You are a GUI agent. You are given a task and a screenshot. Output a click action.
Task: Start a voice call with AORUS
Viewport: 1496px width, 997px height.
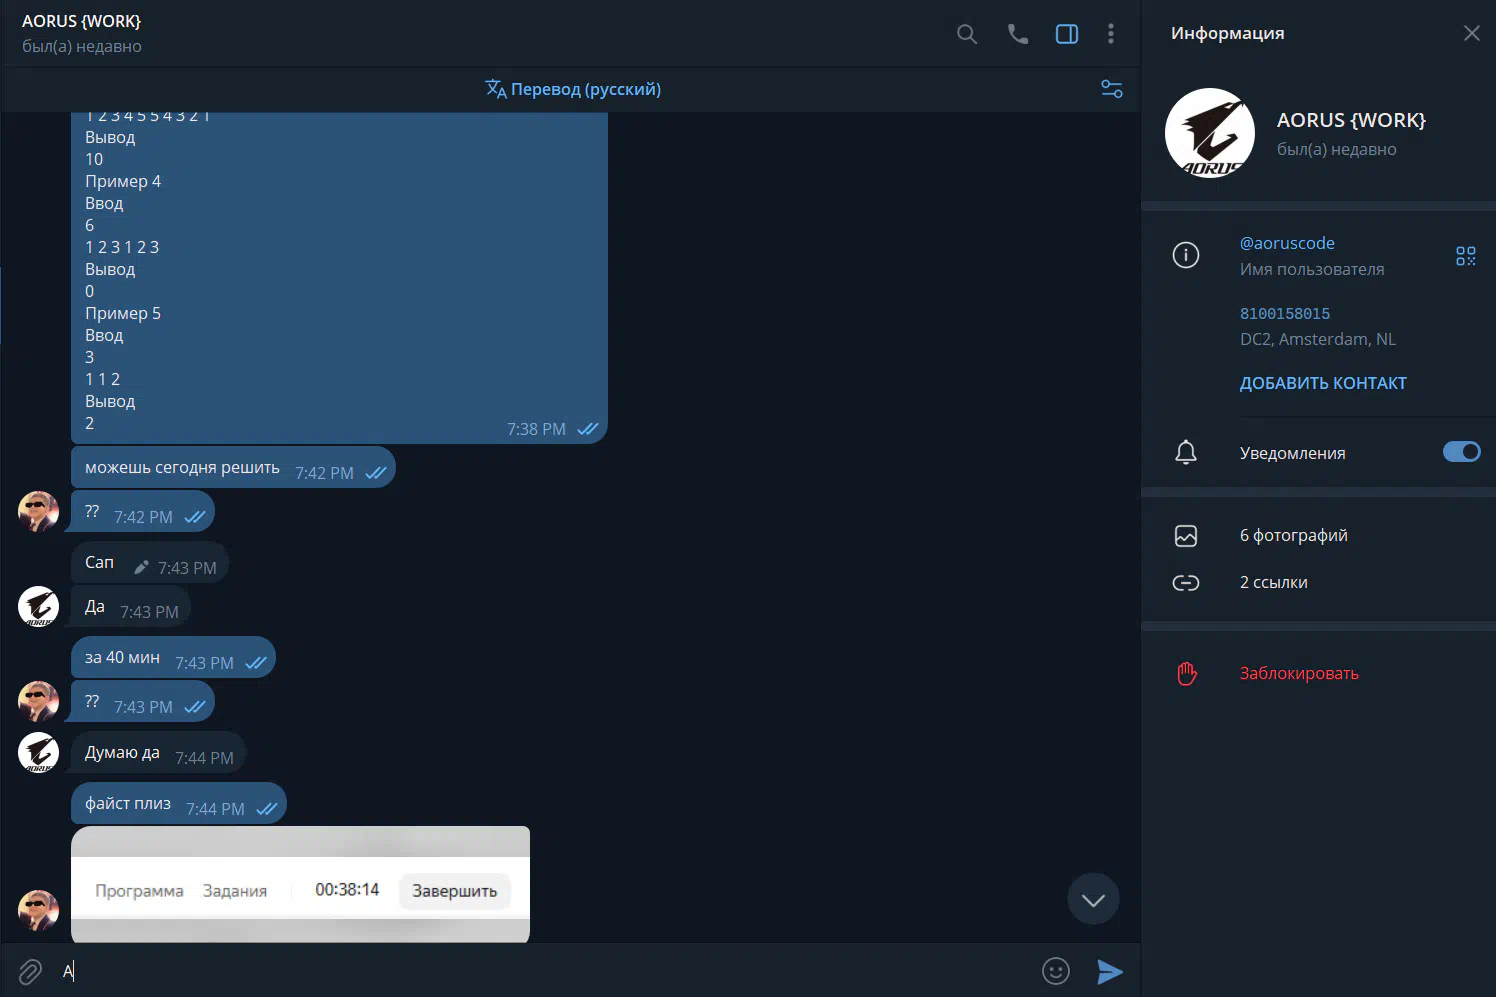click(1017, 34)
